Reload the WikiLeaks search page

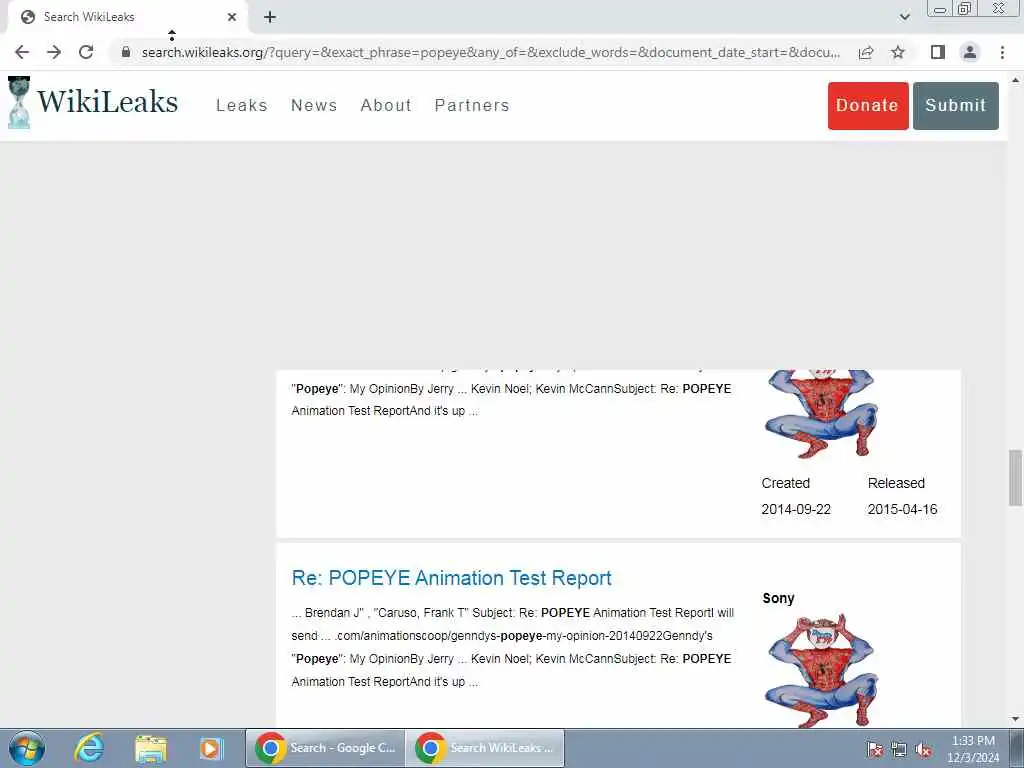pyautogui.click(x=86, y=52)
